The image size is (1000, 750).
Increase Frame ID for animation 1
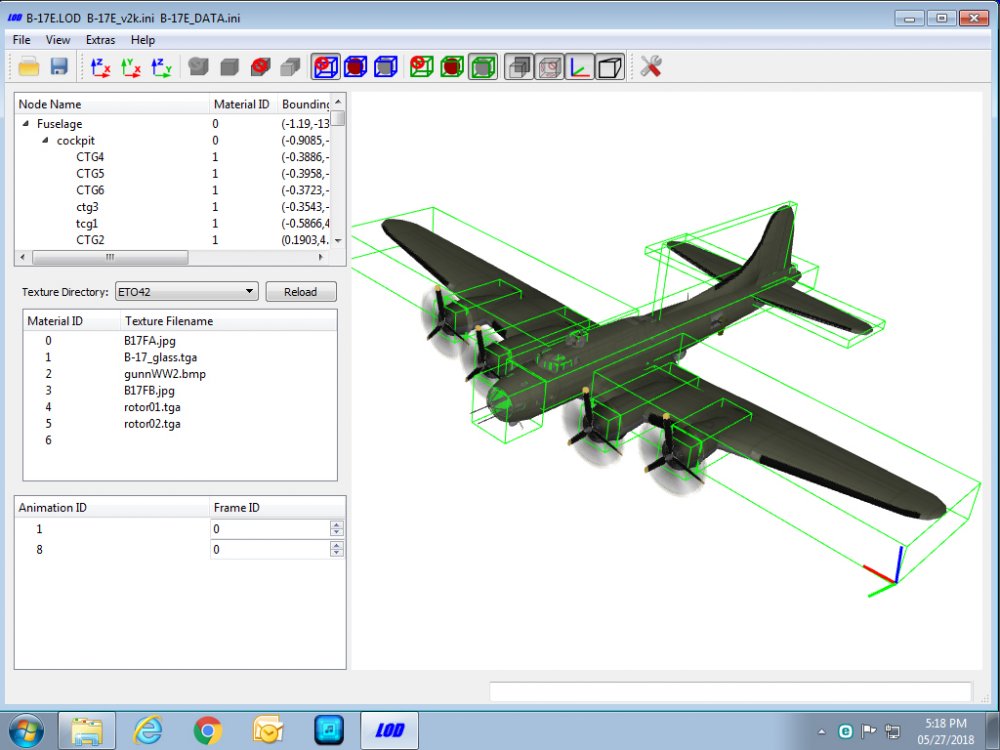click(337, 525)
